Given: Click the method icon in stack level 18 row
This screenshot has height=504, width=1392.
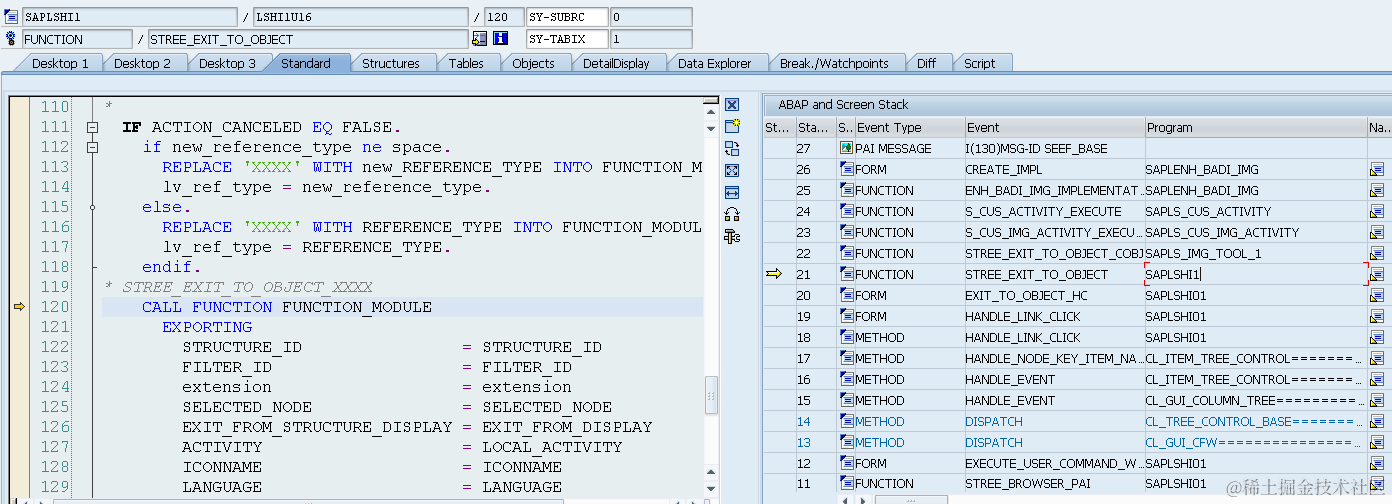Looking at the screenshot, I should (846, 337).
